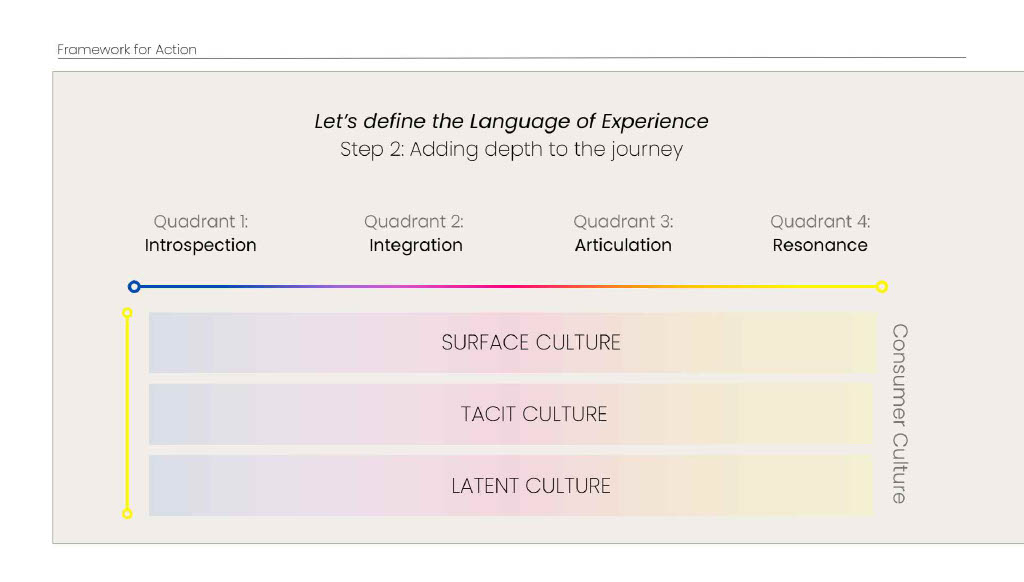The width and height of the screenshot is (1024, 582).
Task: Select the Articulation heading
Action: (623, 245)
